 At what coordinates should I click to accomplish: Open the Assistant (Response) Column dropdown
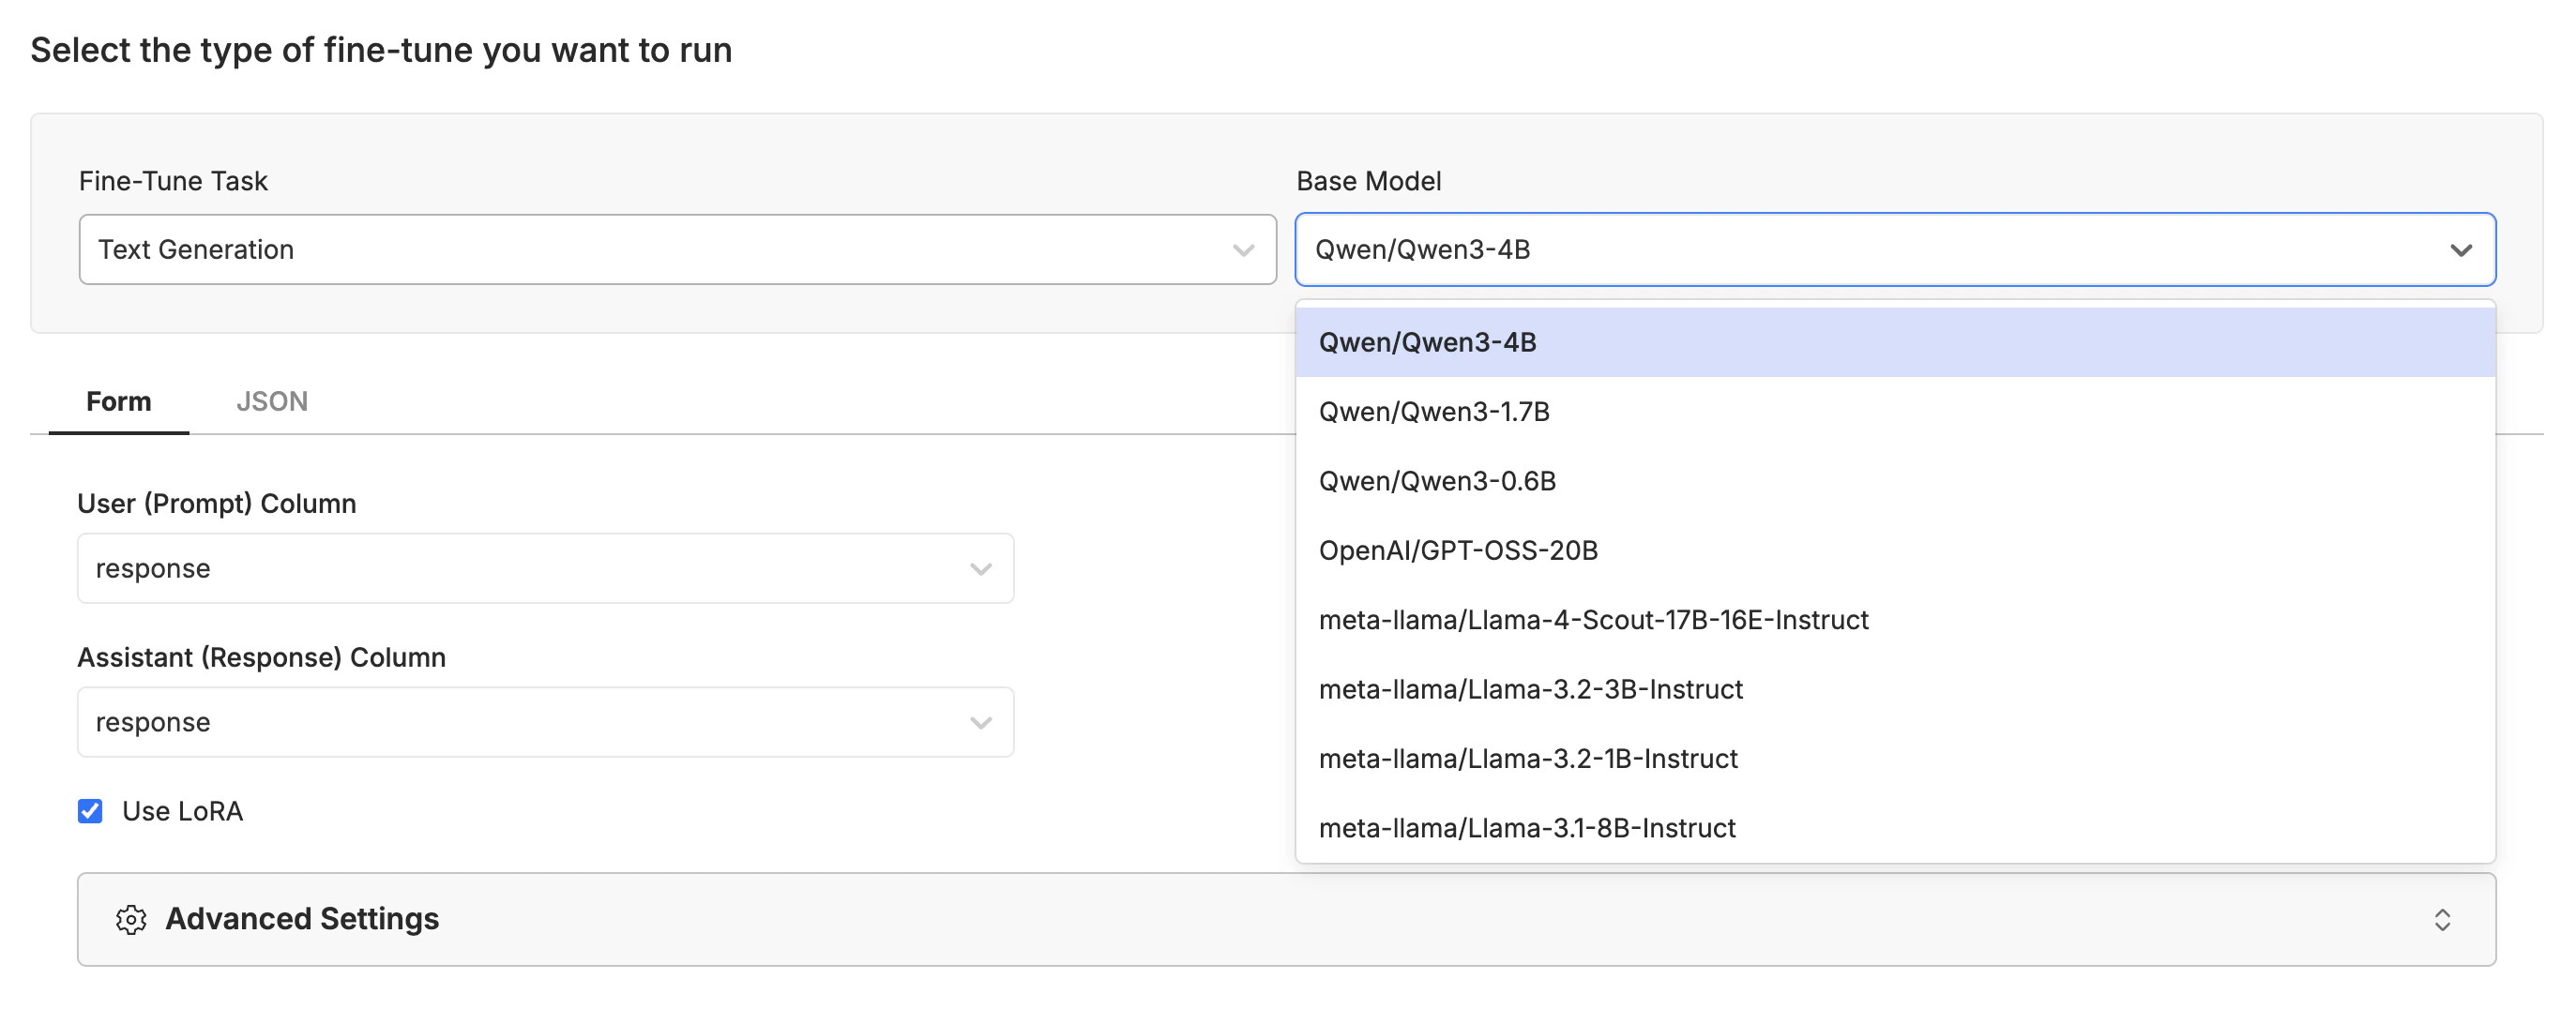coord(545,721)
